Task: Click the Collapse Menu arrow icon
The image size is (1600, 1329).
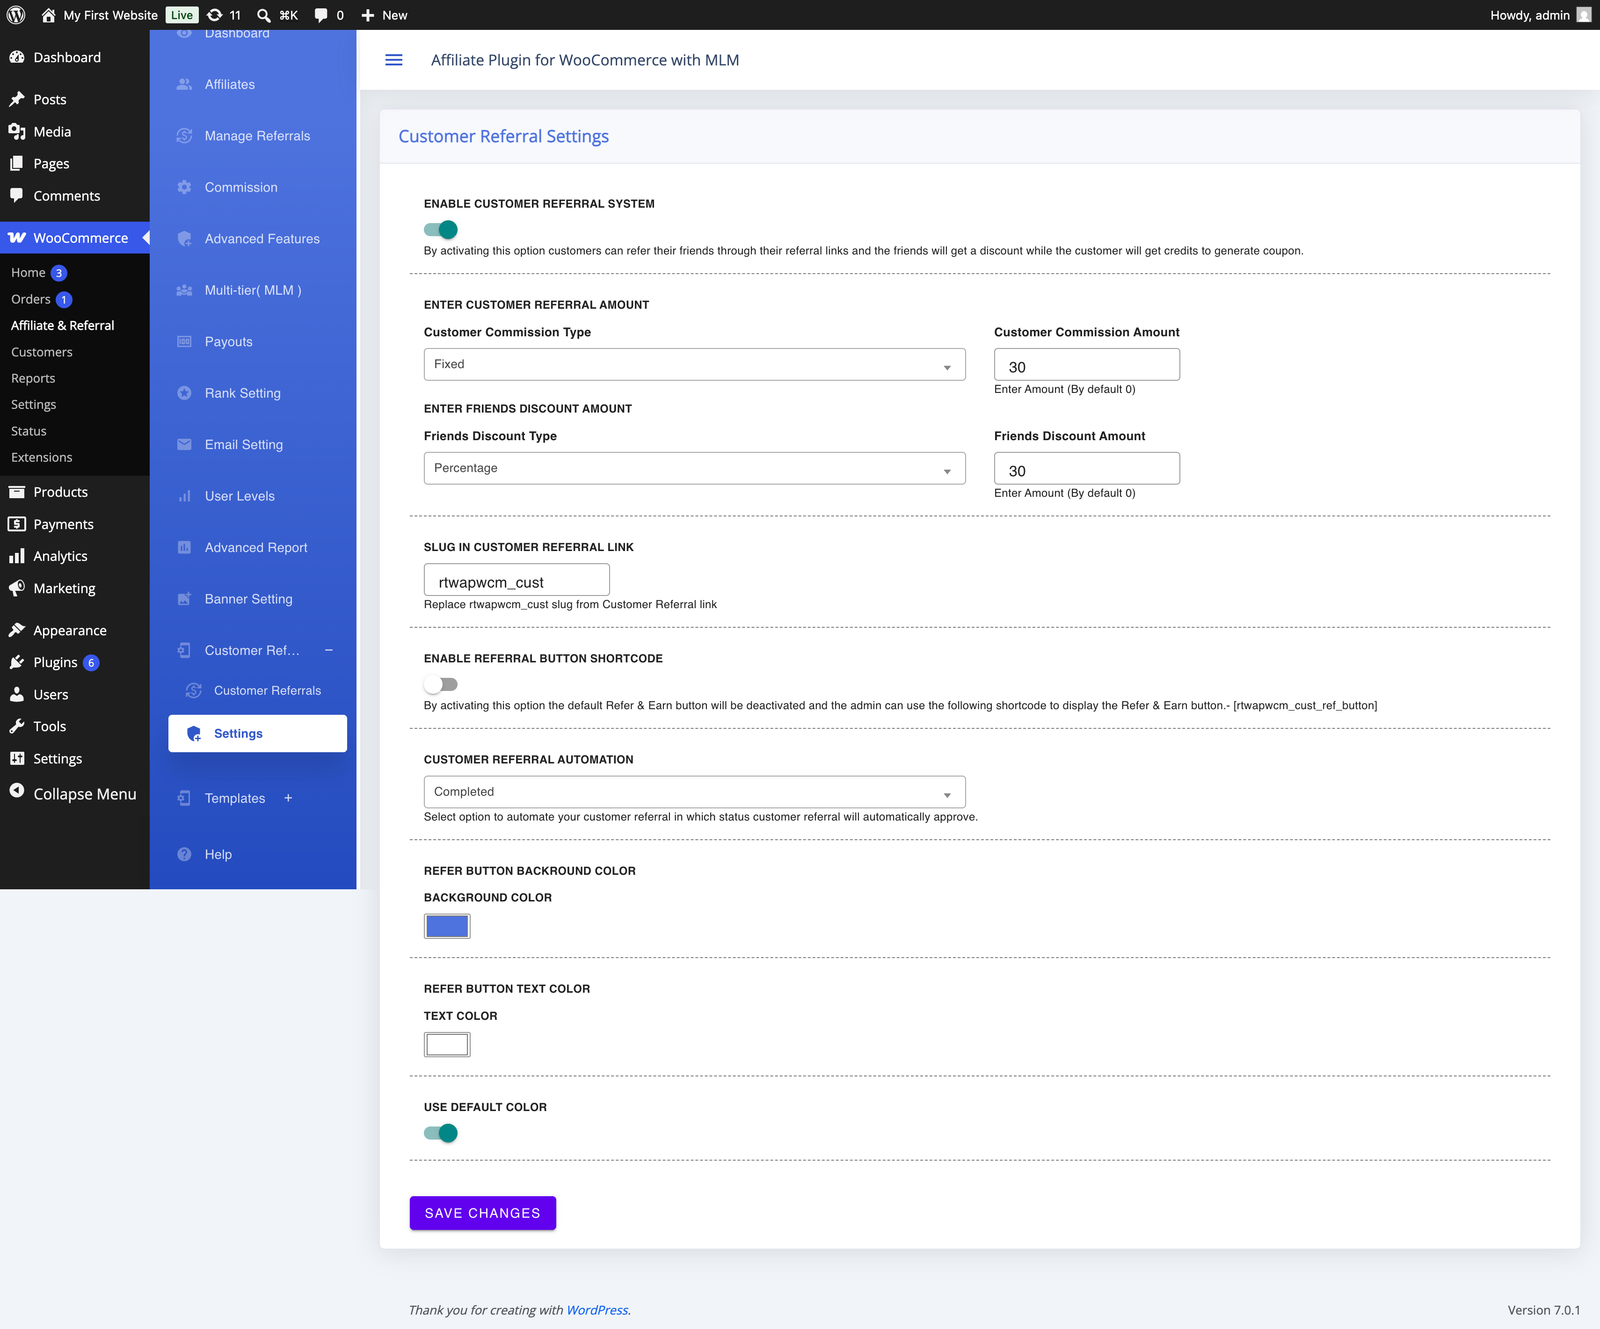Action: pyautogui.click(x=17, y=791)
